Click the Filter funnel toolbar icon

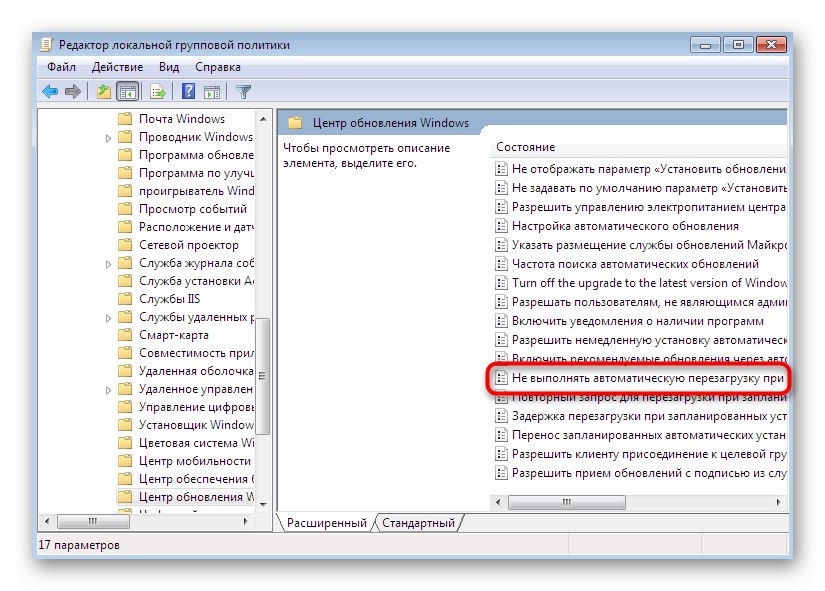click(243, 92)
